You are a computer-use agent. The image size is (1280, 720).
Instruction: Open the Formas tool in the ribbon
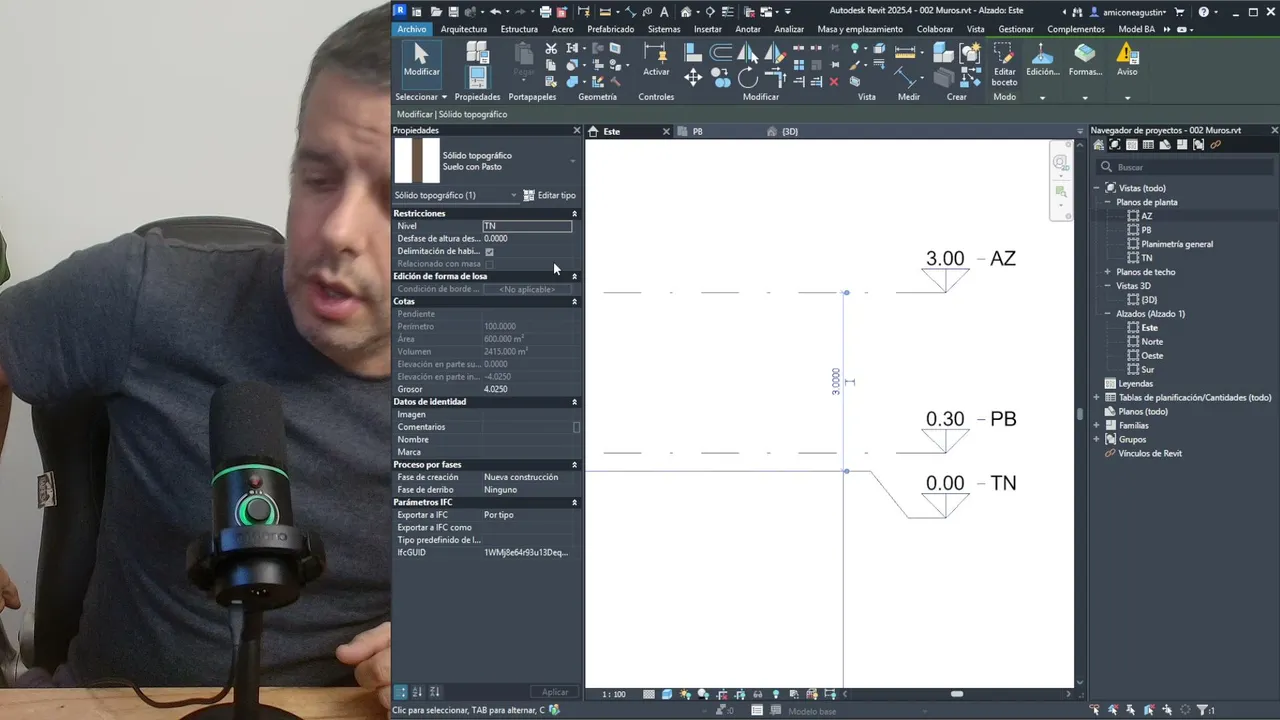click(1085, 60)
